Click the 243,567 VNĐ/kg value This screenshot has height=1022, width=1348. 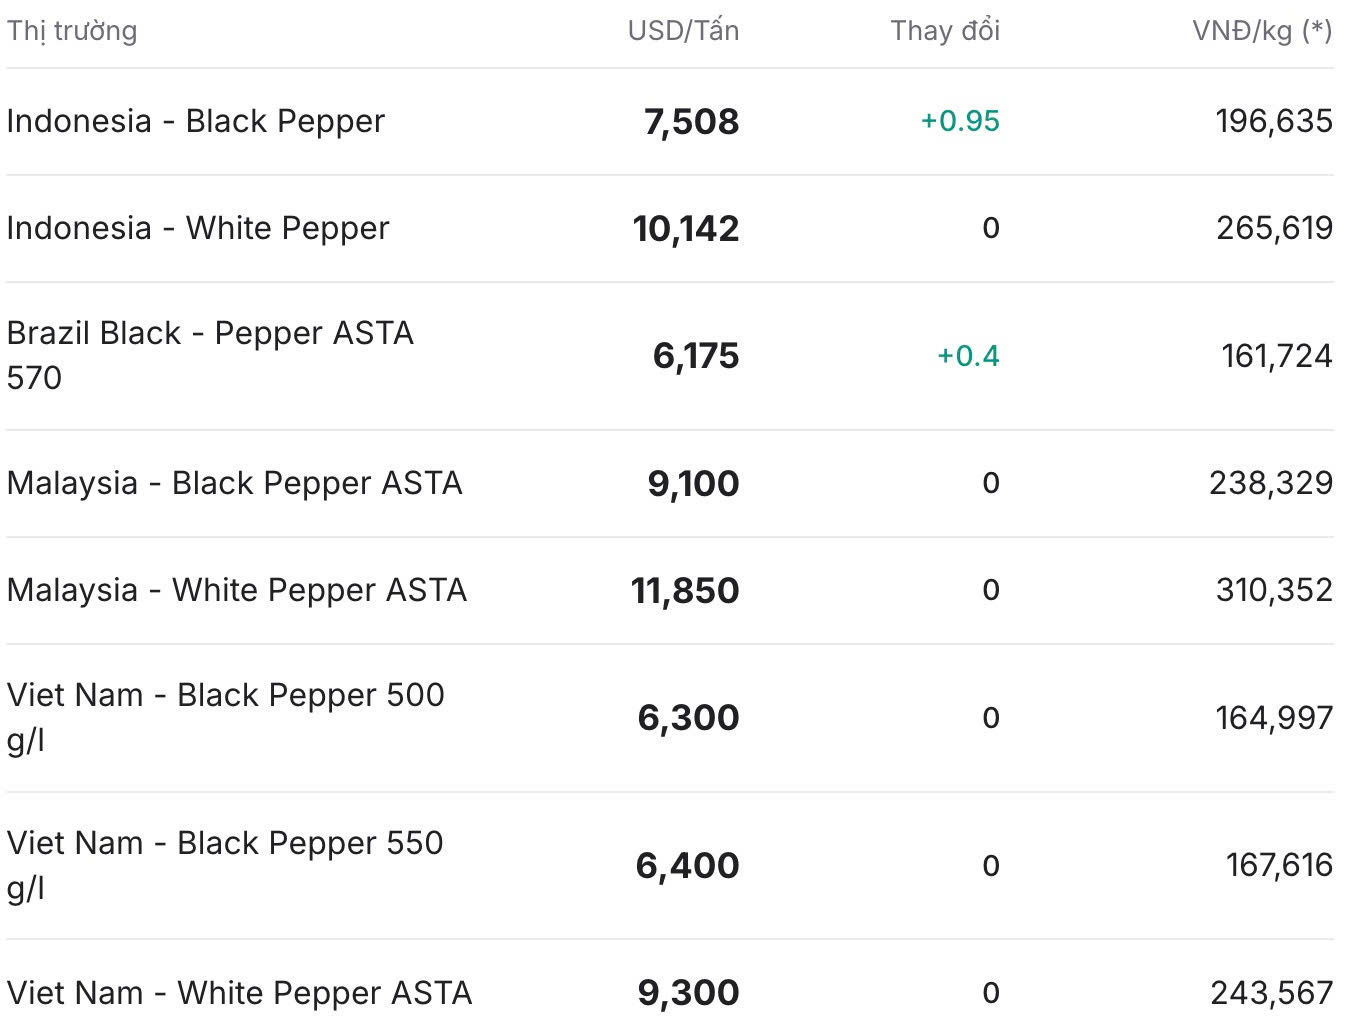[1272, 993]
